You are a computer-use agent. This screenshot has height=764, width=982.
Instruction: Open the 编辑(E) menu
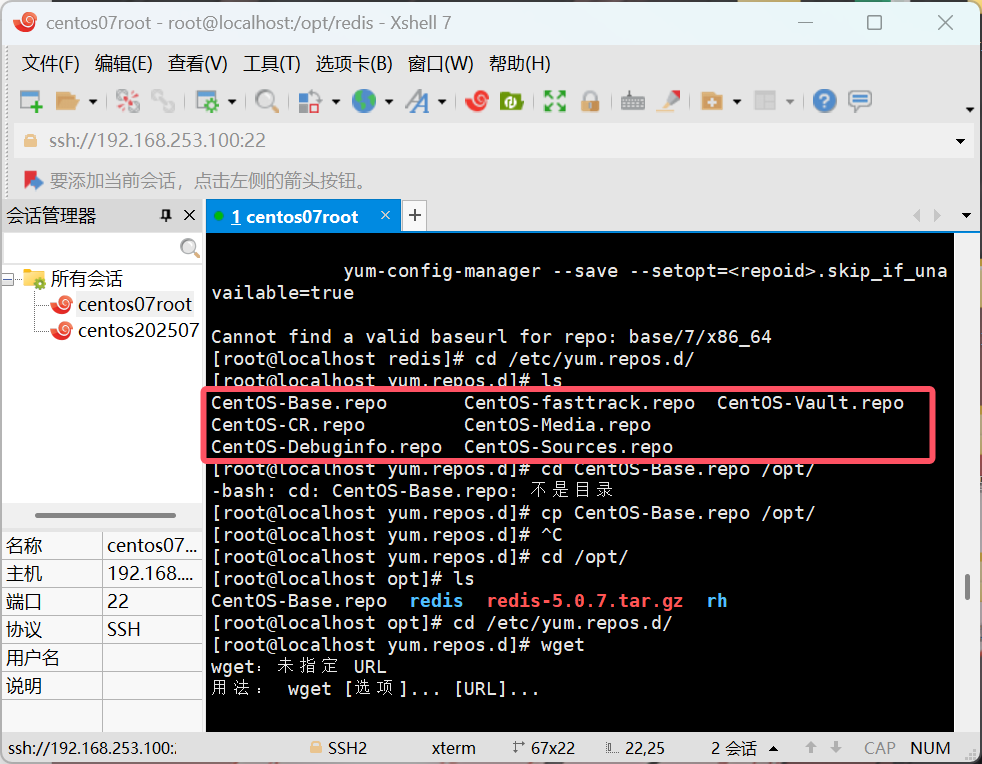coord(123,63)
